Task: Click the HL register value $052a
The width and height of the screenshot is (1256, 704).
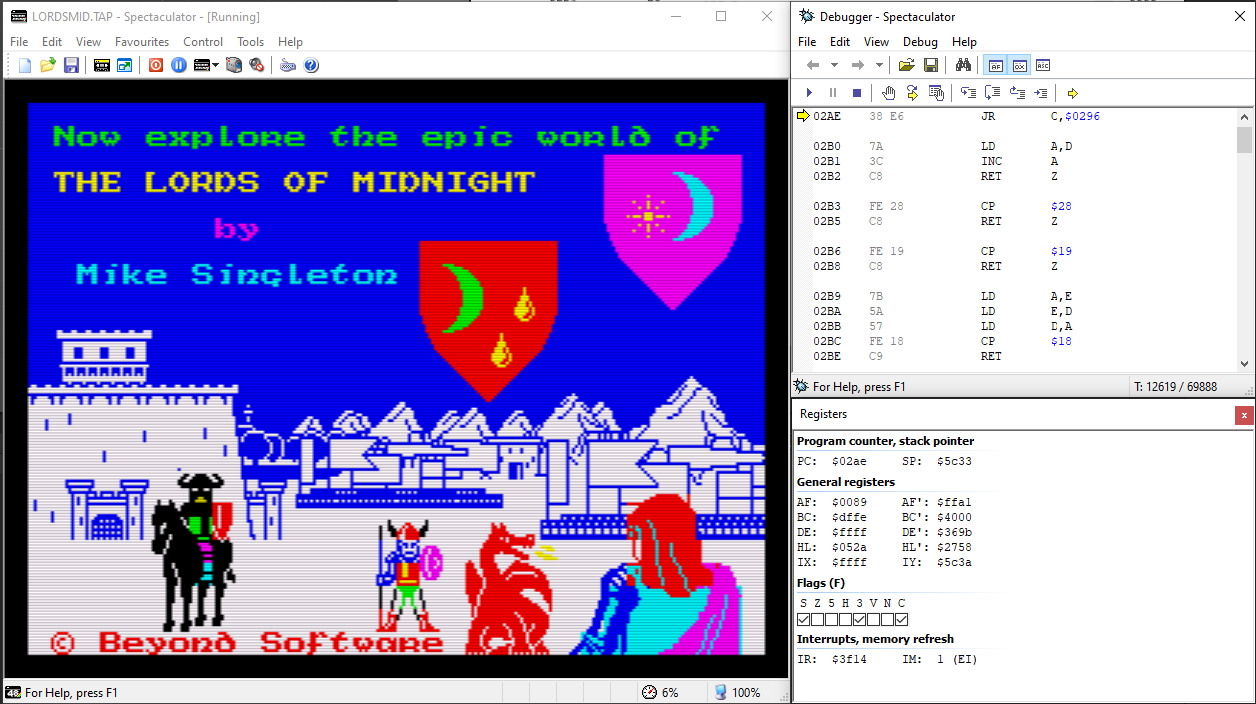Action: tap(849, 547)
